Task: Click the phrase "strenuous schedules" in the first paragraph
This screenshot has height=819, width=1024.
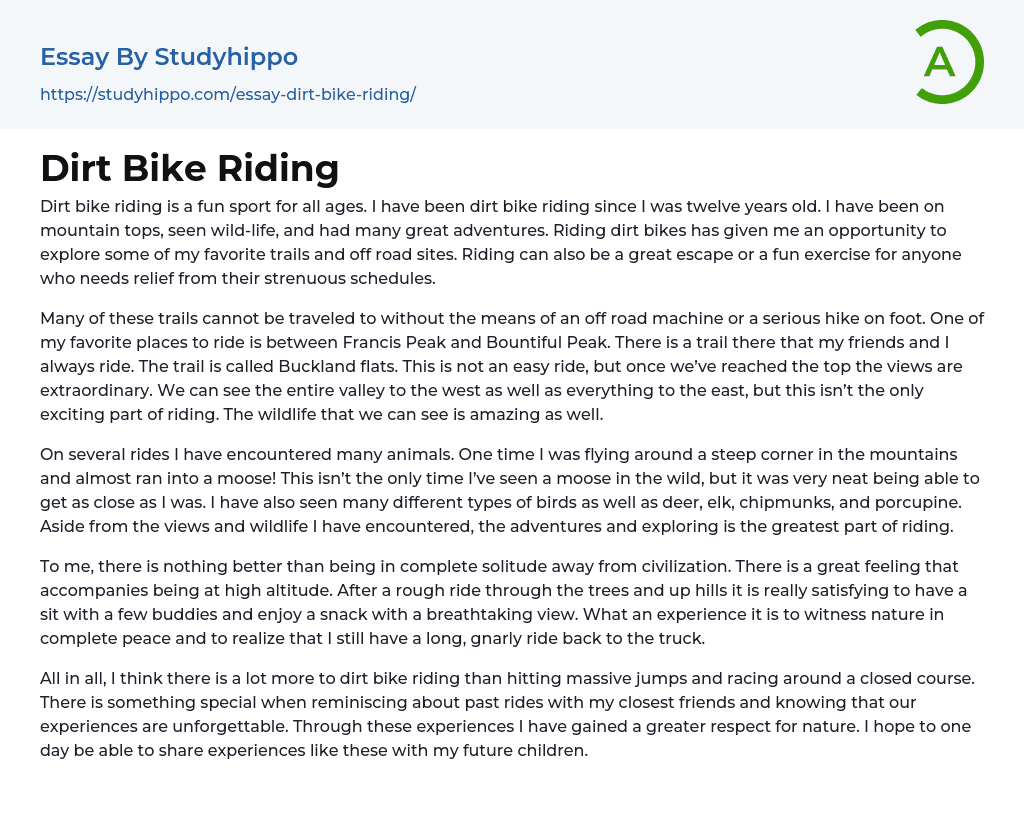Action: coord(356,278)
